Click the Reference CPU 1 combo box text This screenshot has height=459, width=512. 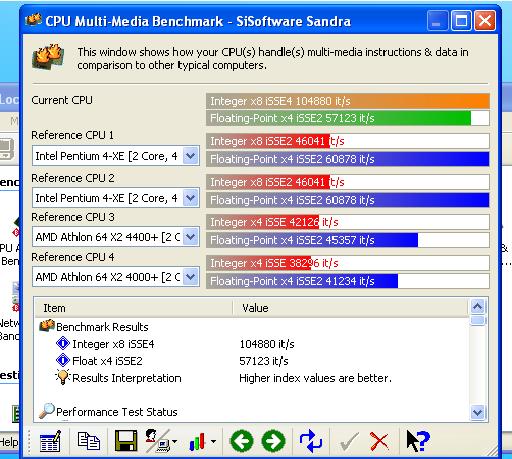(x=106, y=156)
